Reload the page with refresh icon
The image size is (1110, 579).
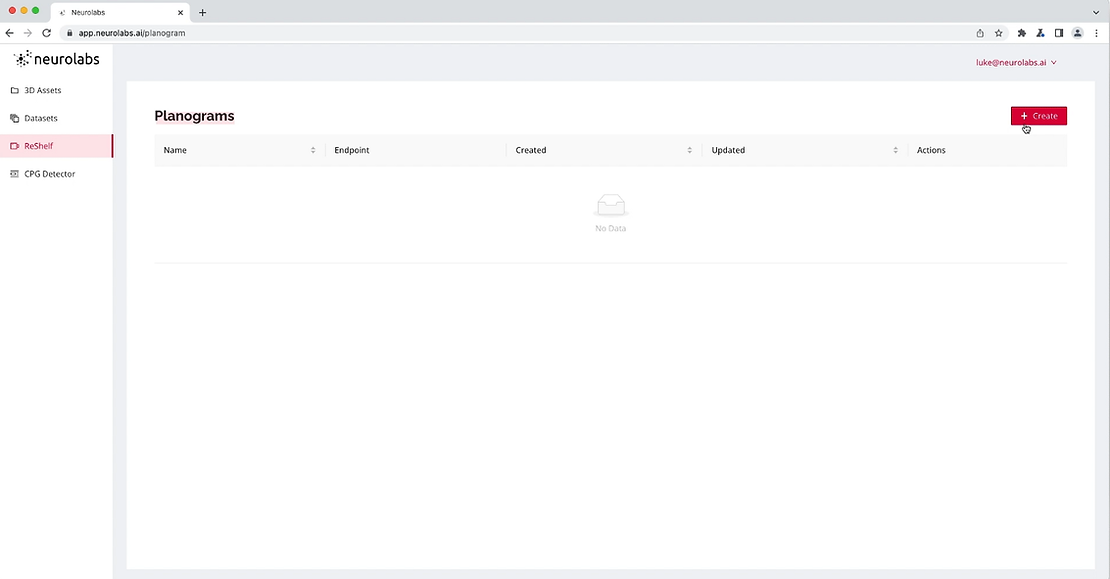47,33
